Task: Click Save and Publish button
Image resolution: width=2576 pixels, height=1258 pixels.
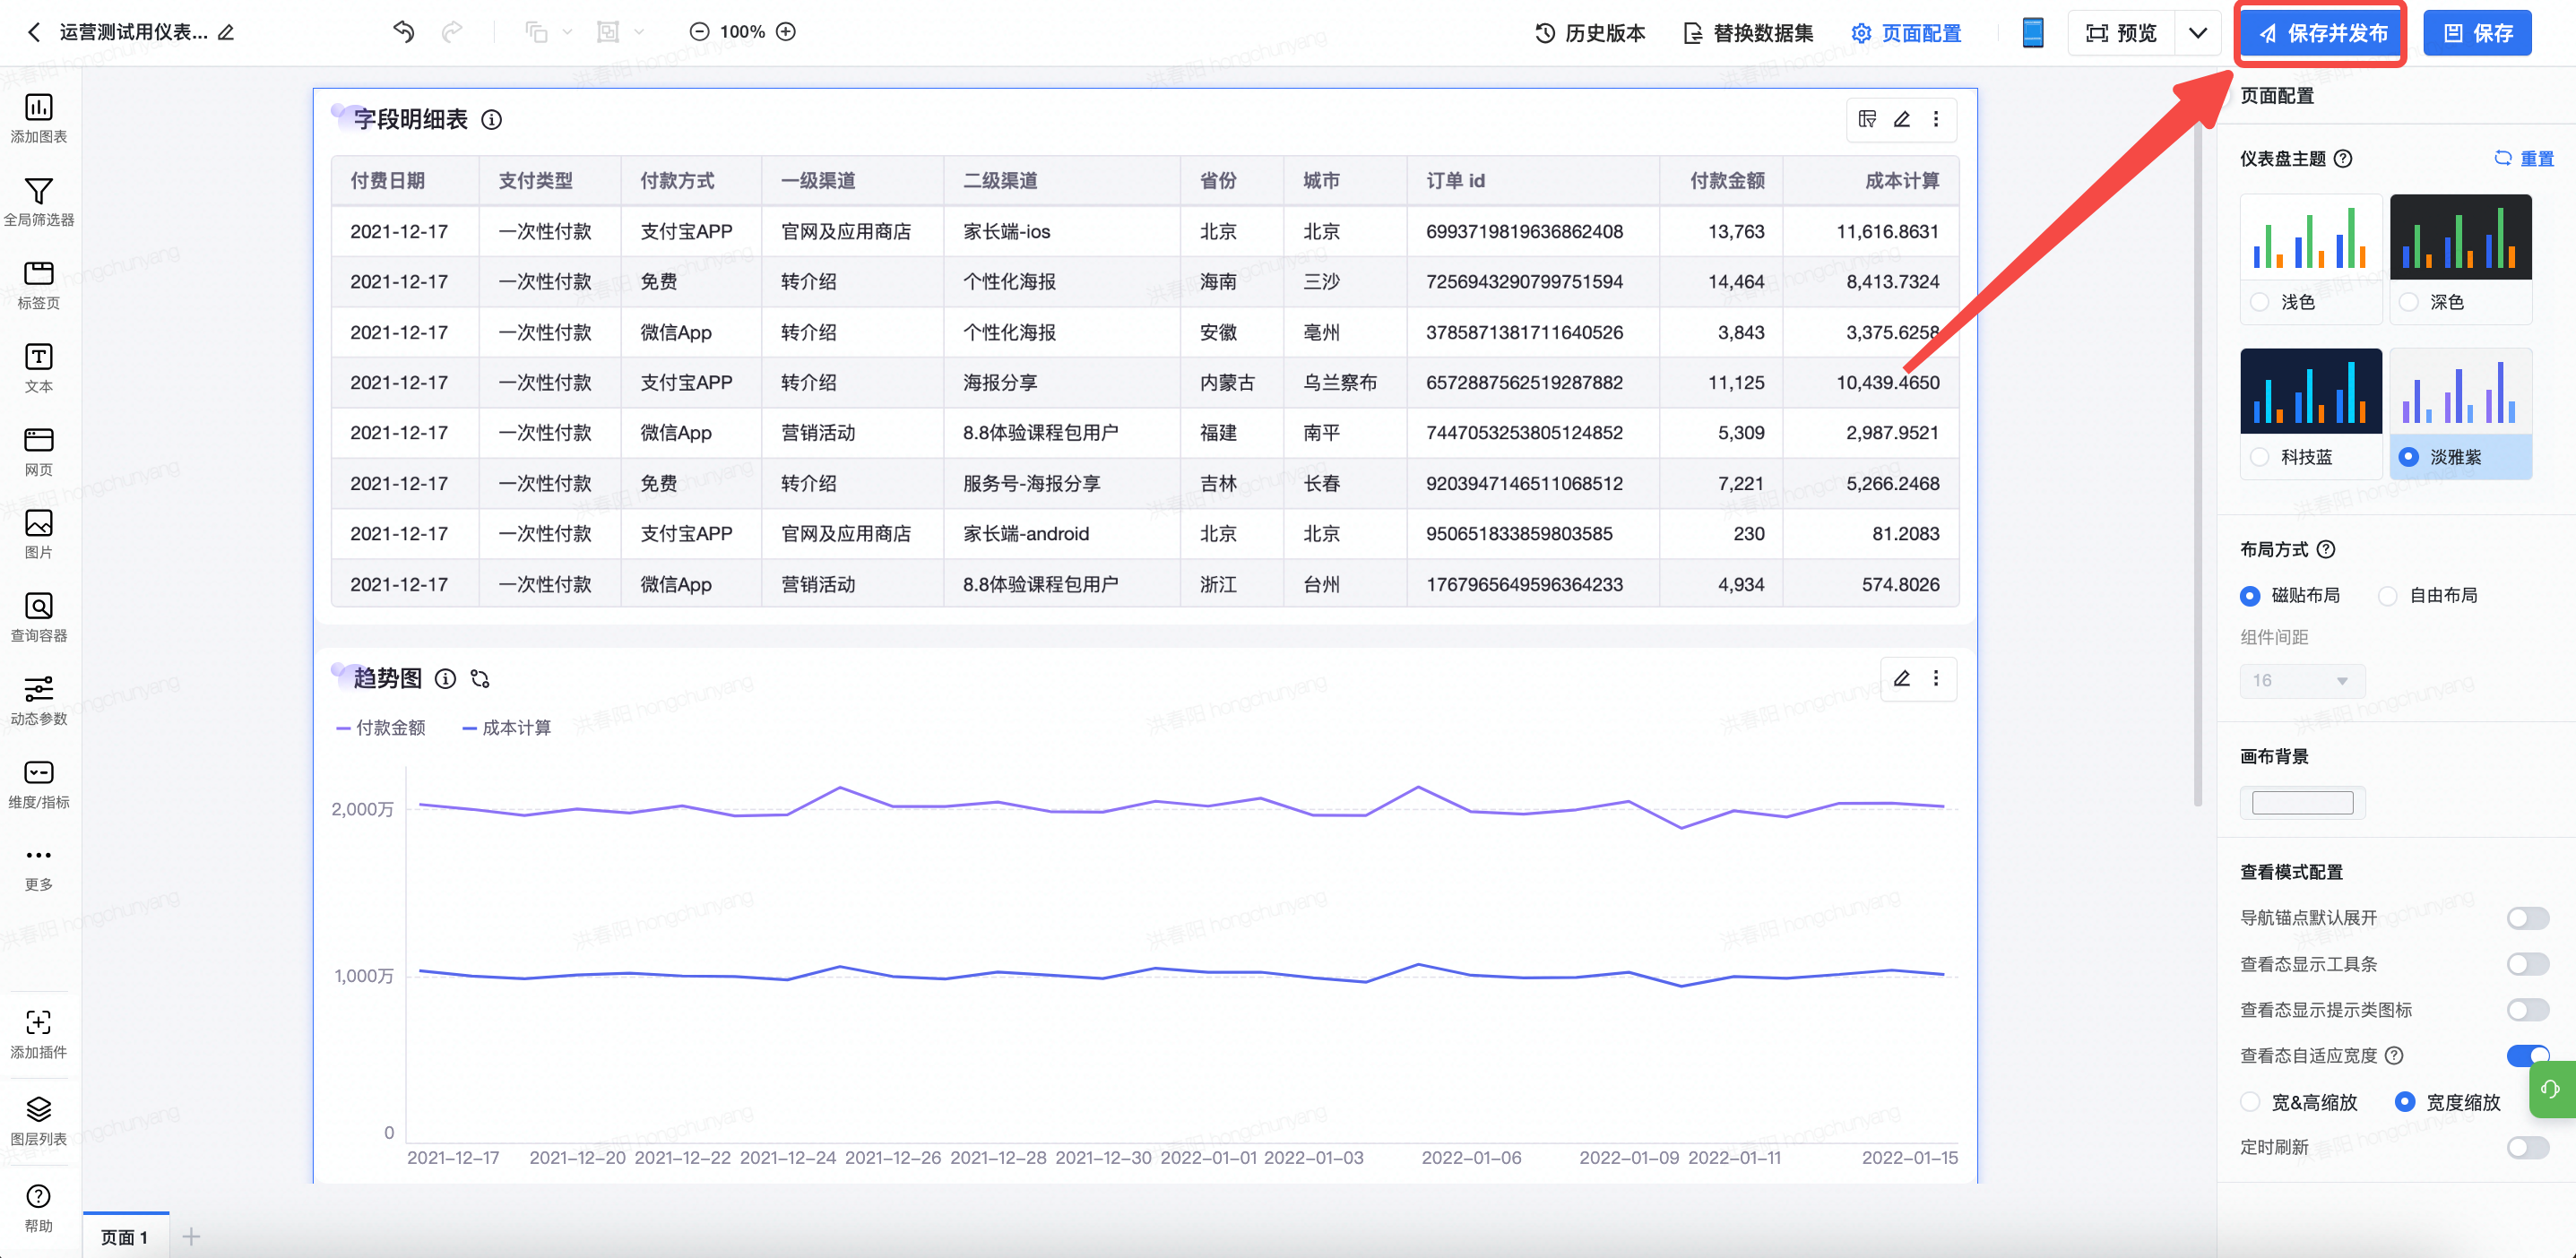Action: 2321,33
